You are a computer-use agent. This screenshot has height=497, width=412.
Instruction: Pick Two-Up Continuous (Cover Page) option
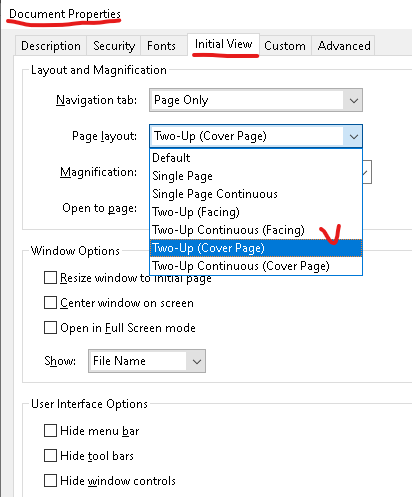tap(256, 266)
